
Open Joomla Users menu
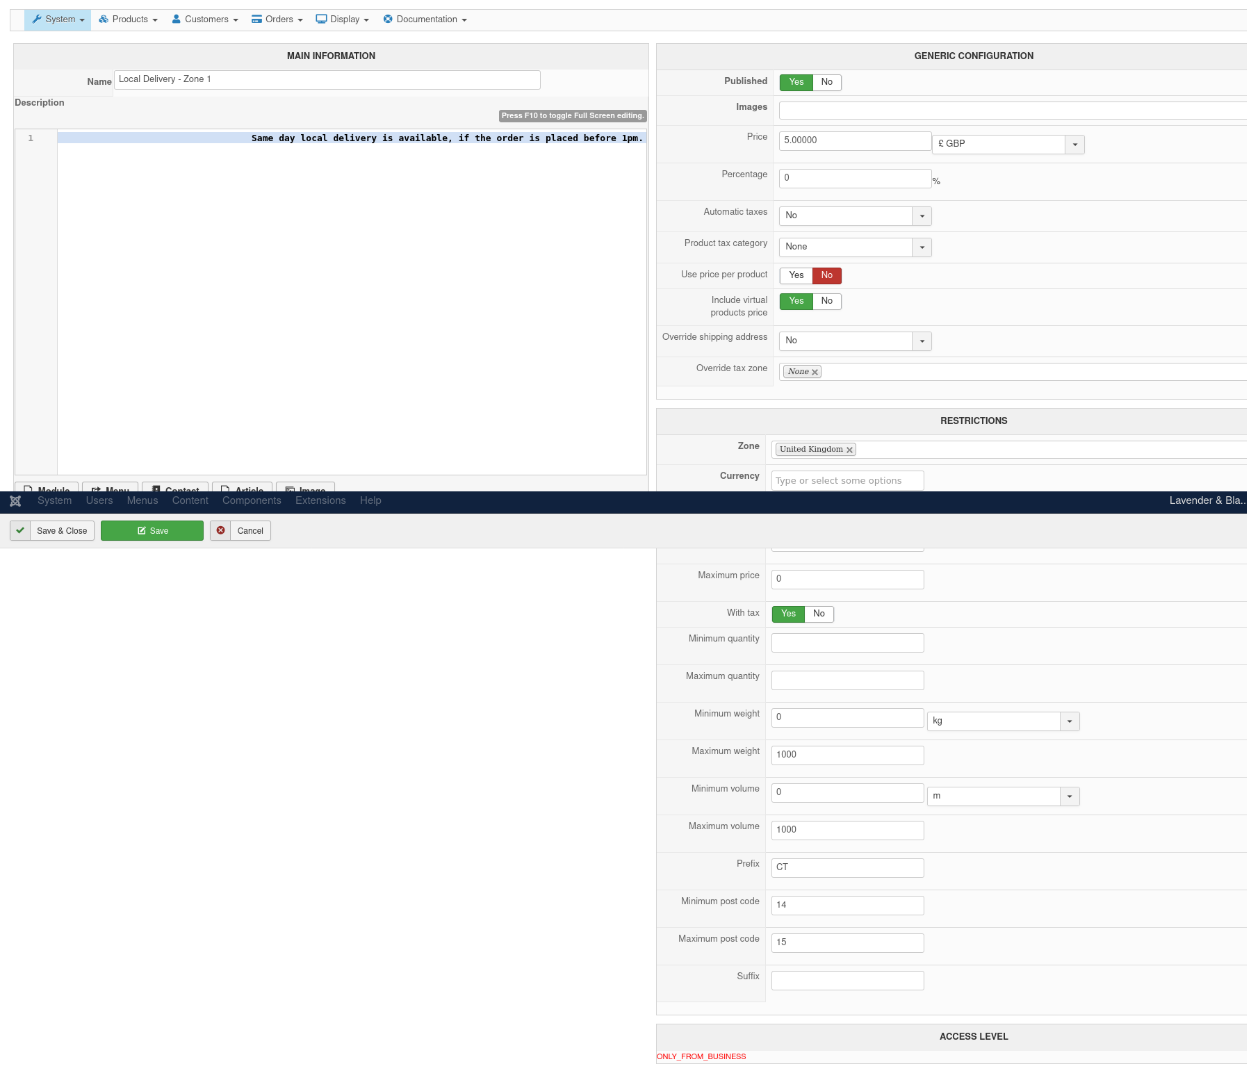99,501
